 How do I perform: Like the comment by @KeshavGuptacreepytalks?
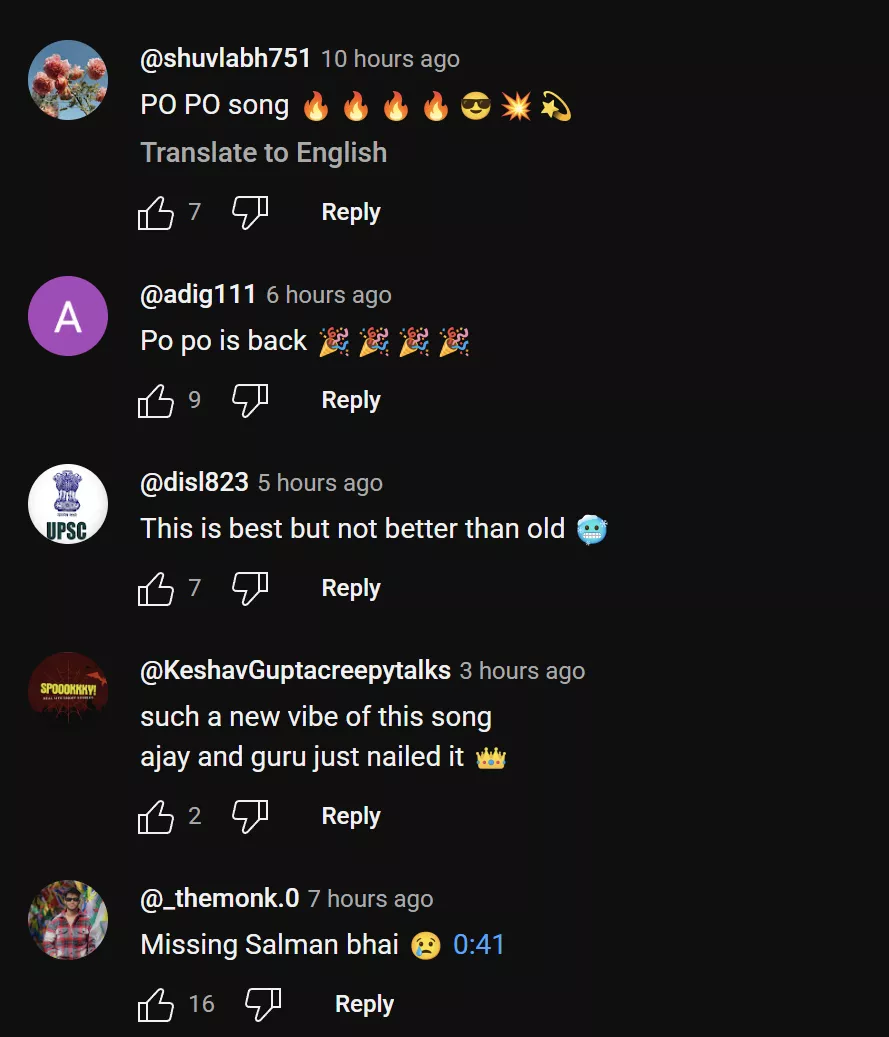point(156,816)
